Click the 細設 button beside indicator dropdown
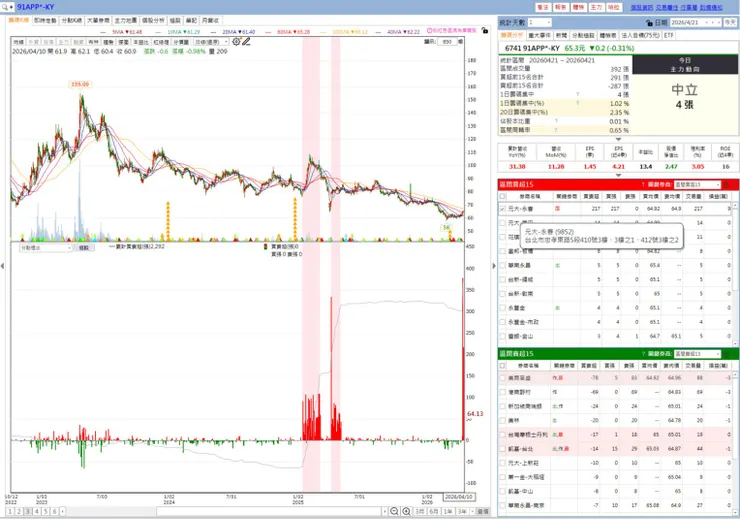Image resolution: width=740 pixels, height=519 pixels. point(84,248)
